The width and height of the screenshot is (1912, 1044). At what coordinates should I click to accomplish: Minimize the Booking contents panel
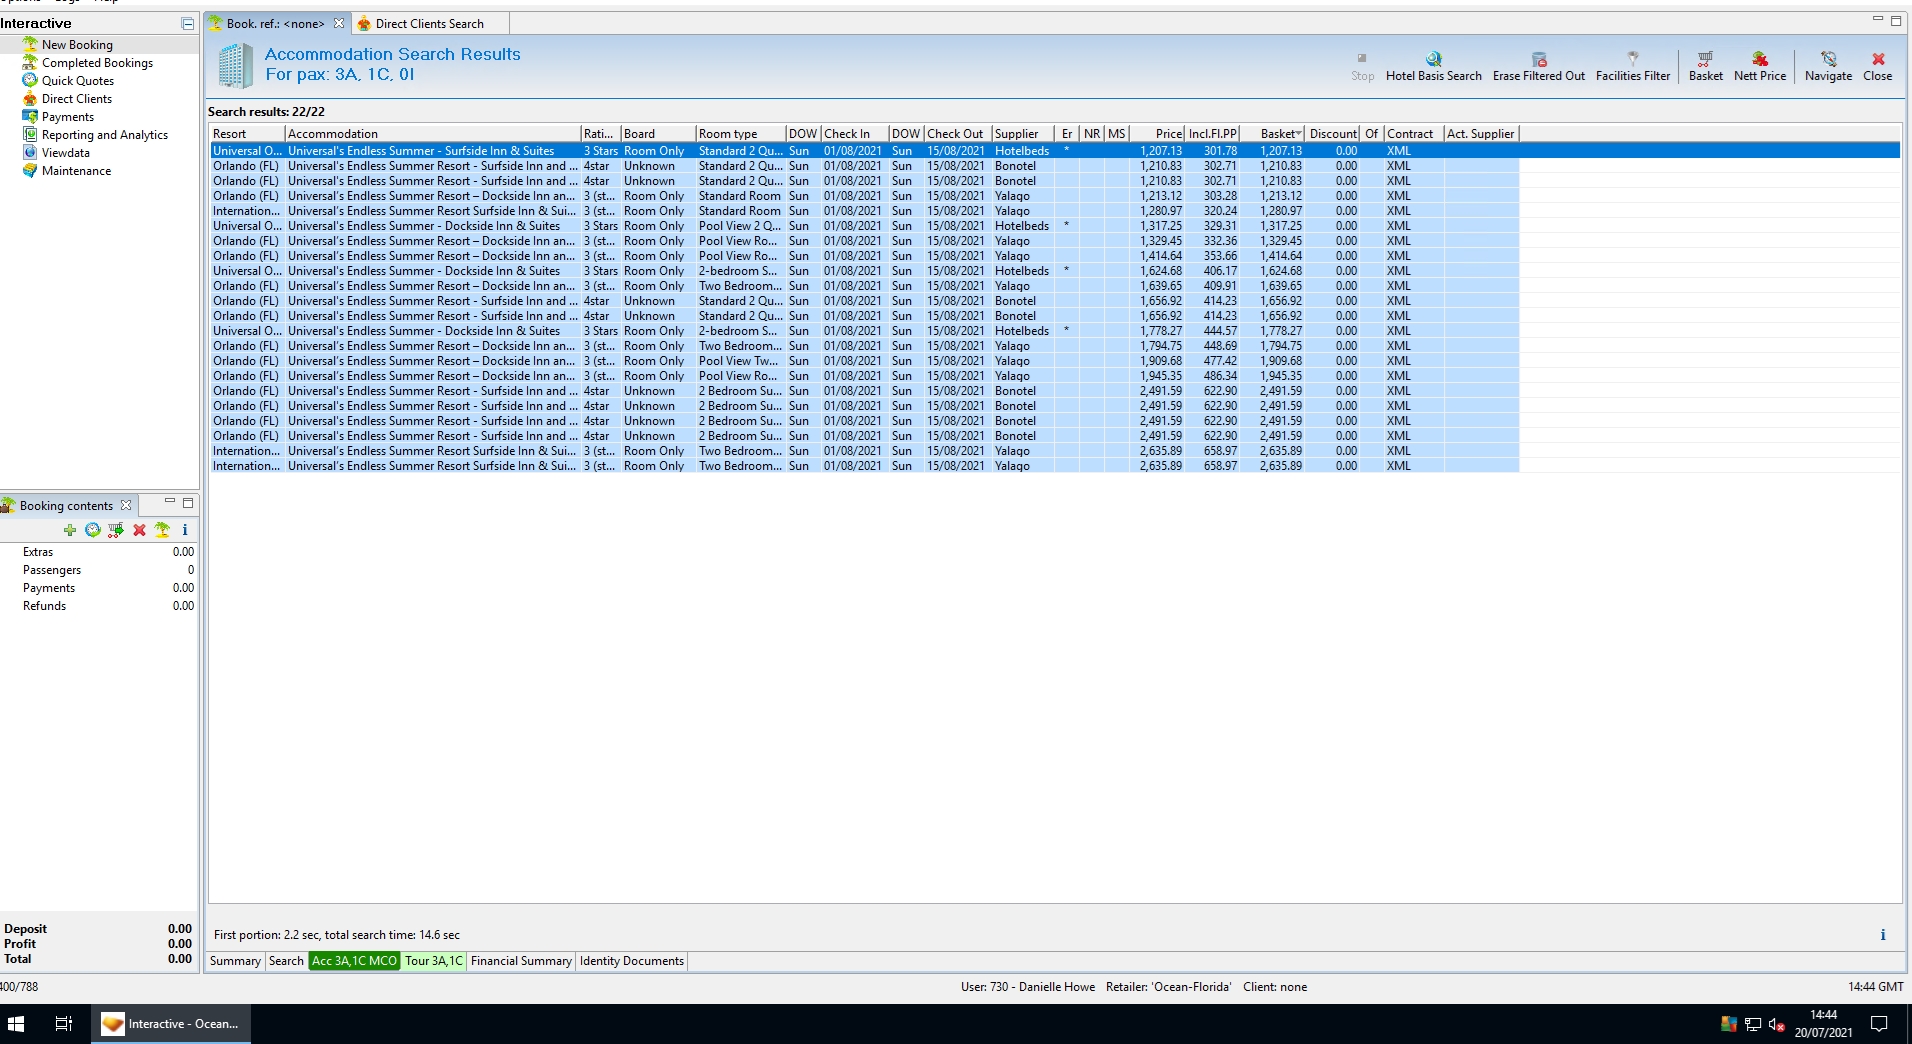170,502
